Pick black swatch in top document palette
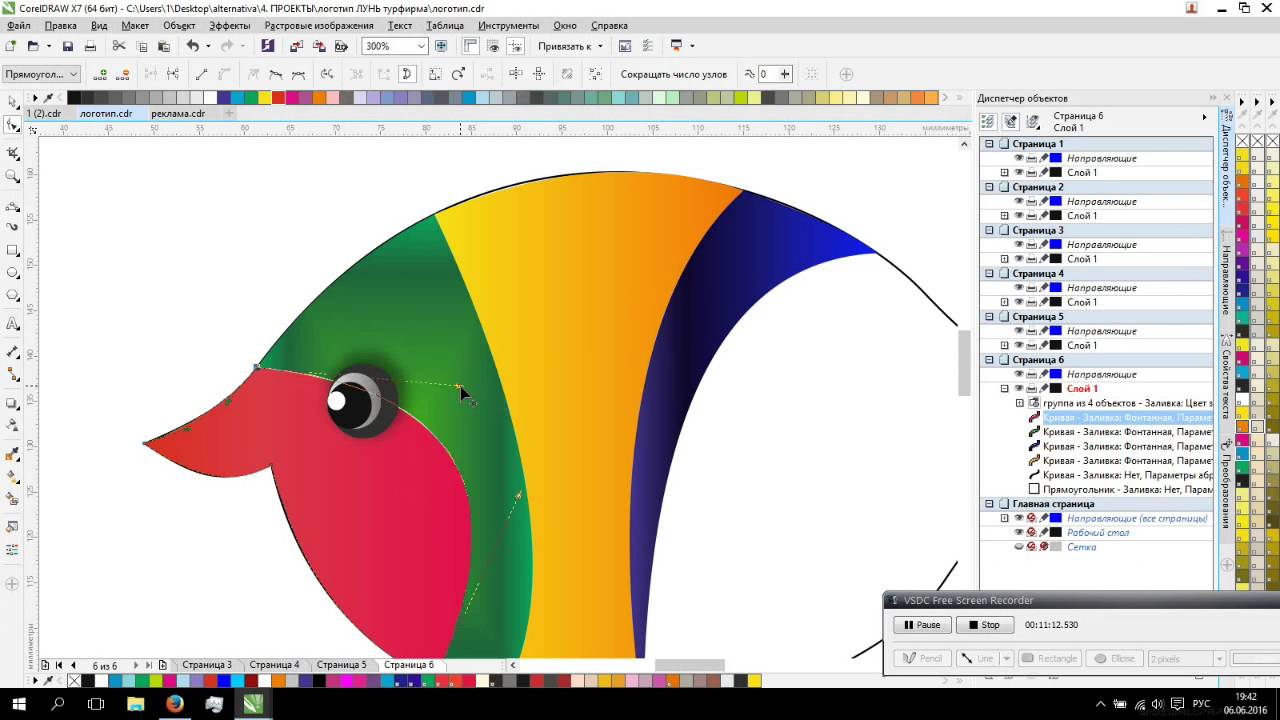Screen dimensions: 1280x720 (x=73, y=98)
